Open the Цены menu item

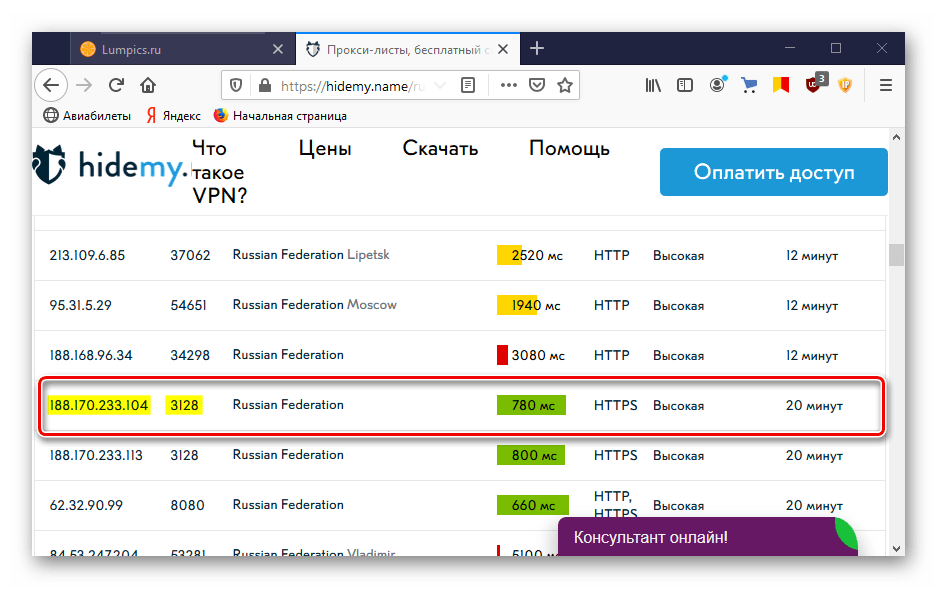(x=325, y=149)
